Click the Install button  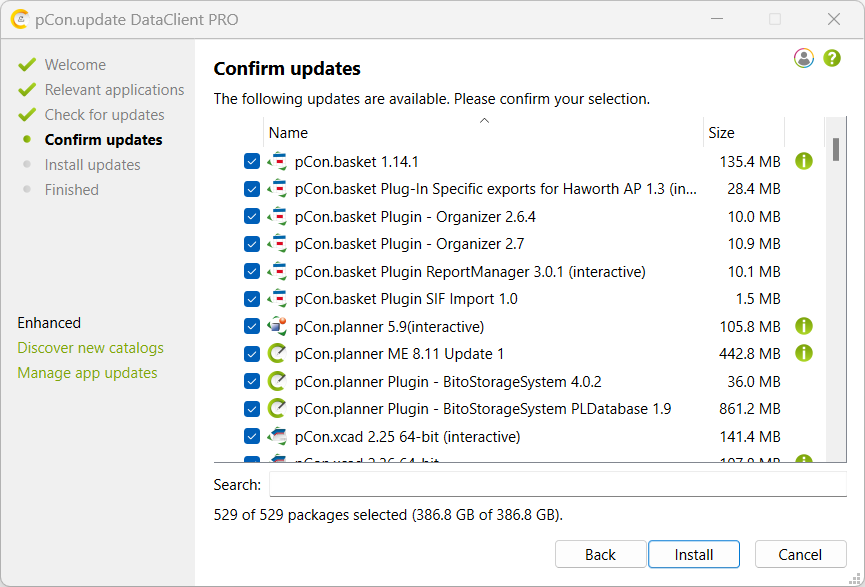[693, 554]
